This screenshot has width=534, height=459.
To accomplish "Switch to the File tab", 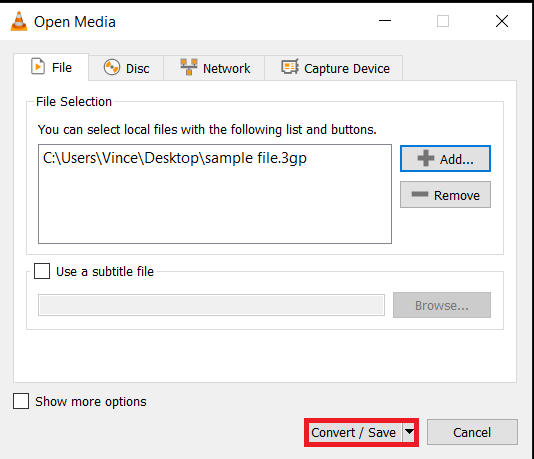I will point(51,67).
